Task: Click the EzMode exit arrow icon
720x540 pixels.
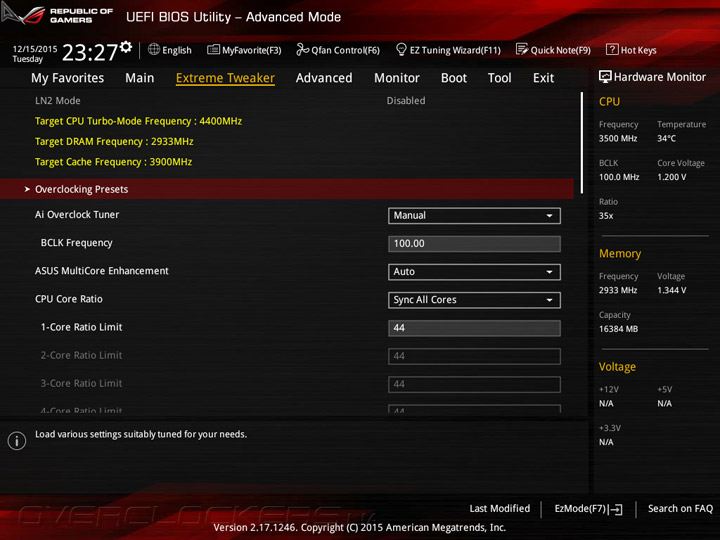Action: pyautogui.click(x=616, y=509)
